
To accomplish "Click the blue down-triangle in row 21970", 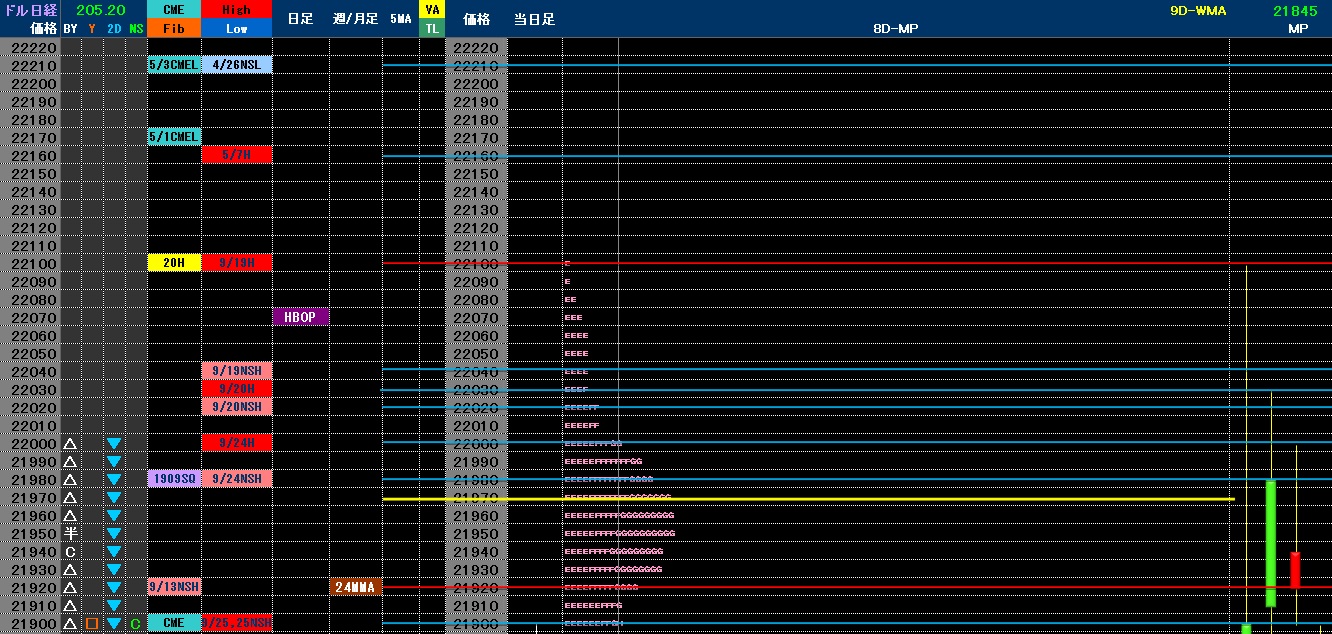I will tap(114, 497).
